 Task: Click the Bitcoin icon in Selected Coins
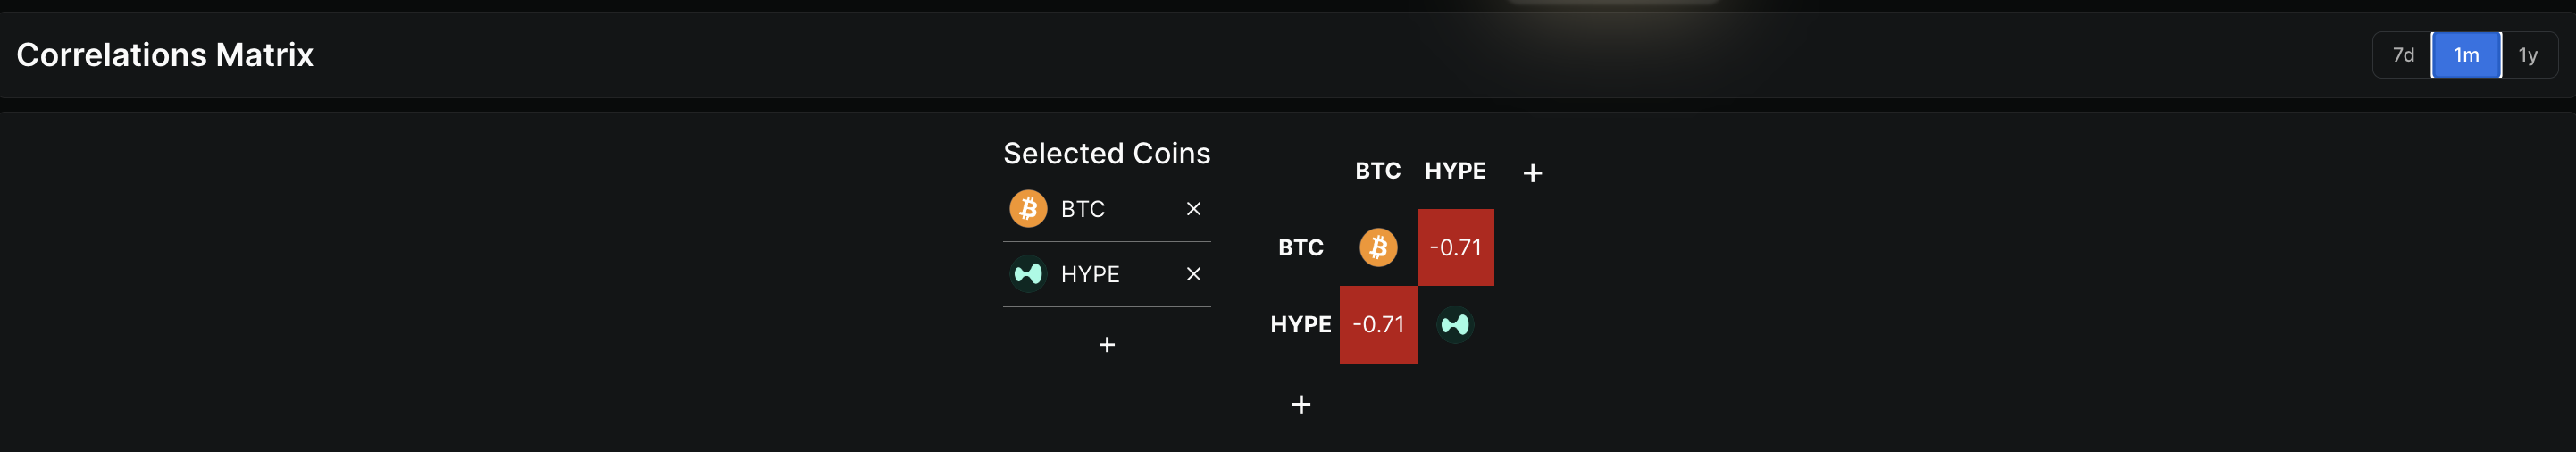tap(1028, 209)
